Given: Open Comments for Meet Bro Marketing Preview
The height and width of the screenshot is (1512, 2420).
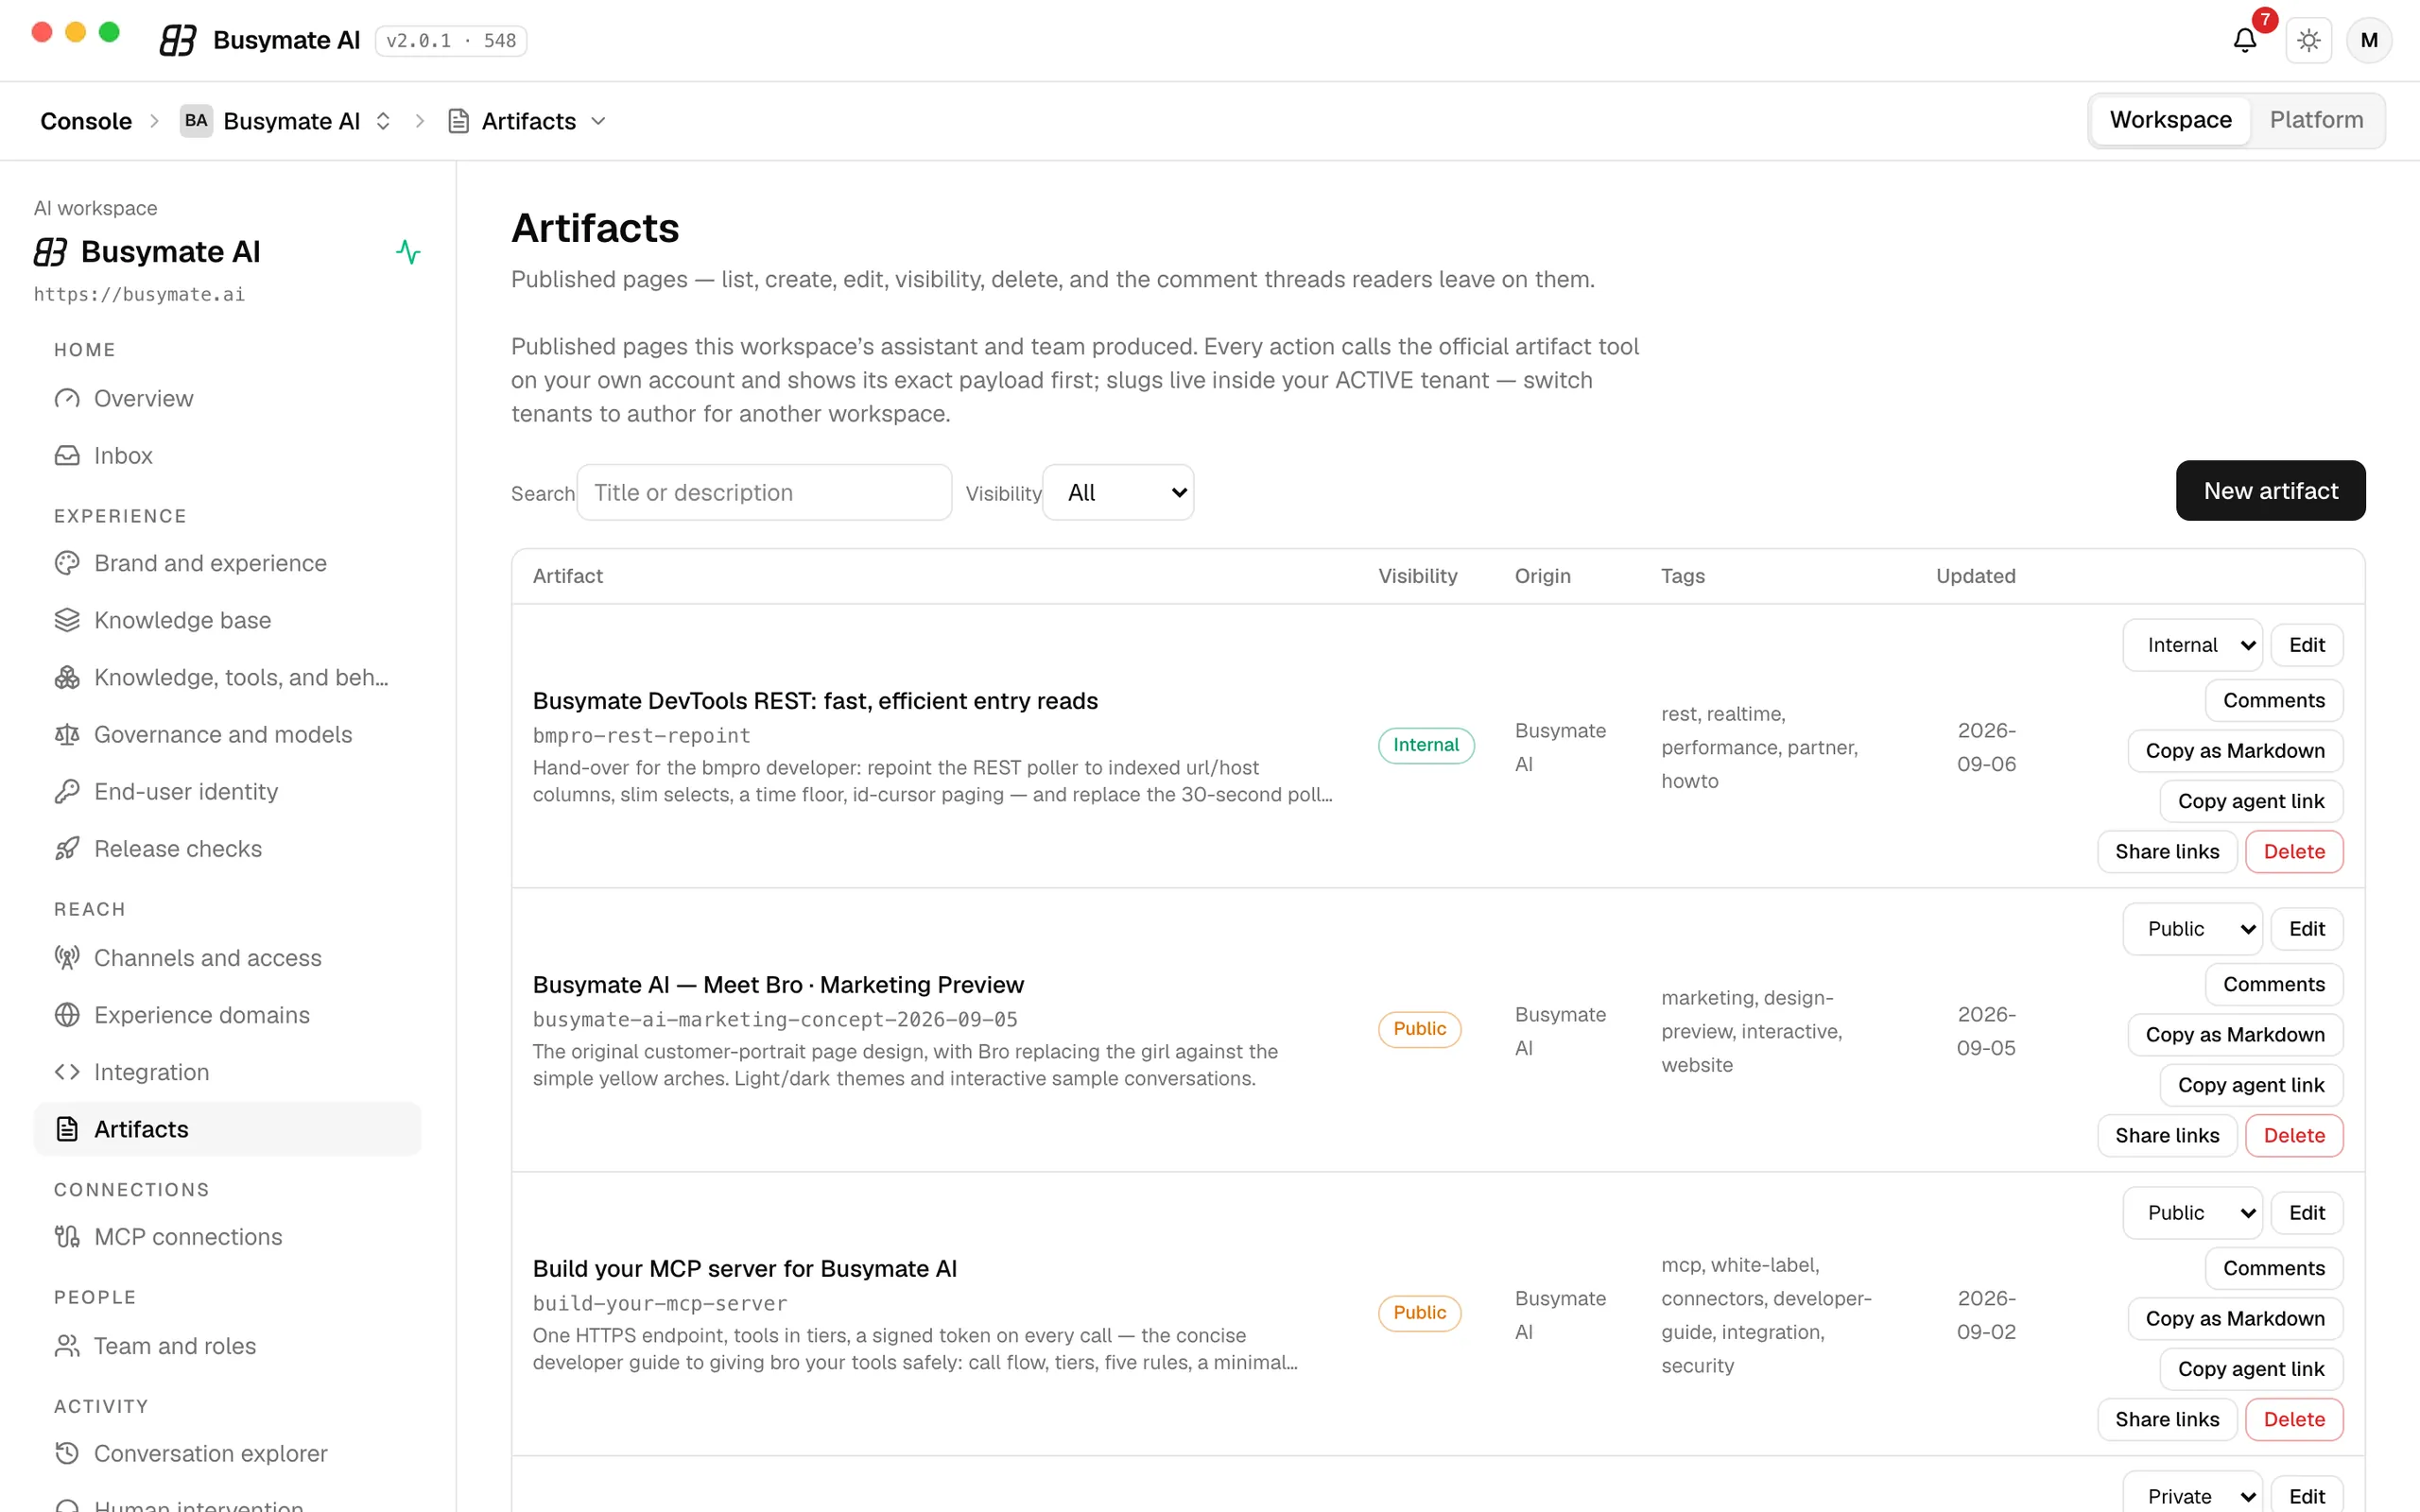Looking at the screenshot, I should tap(2273, 984).
